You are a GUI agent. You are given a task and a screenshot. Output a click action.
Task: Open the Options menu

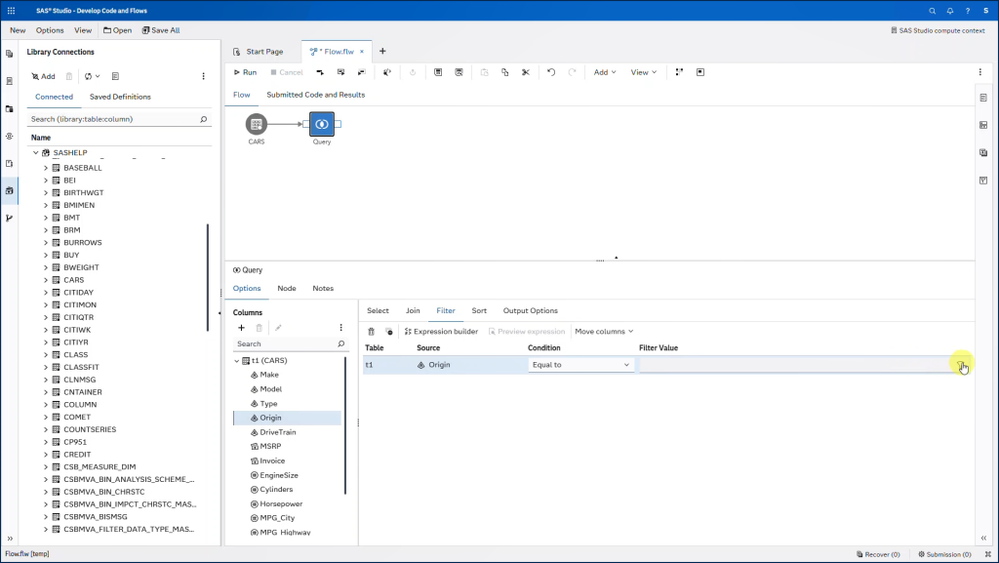coord(50,30)
